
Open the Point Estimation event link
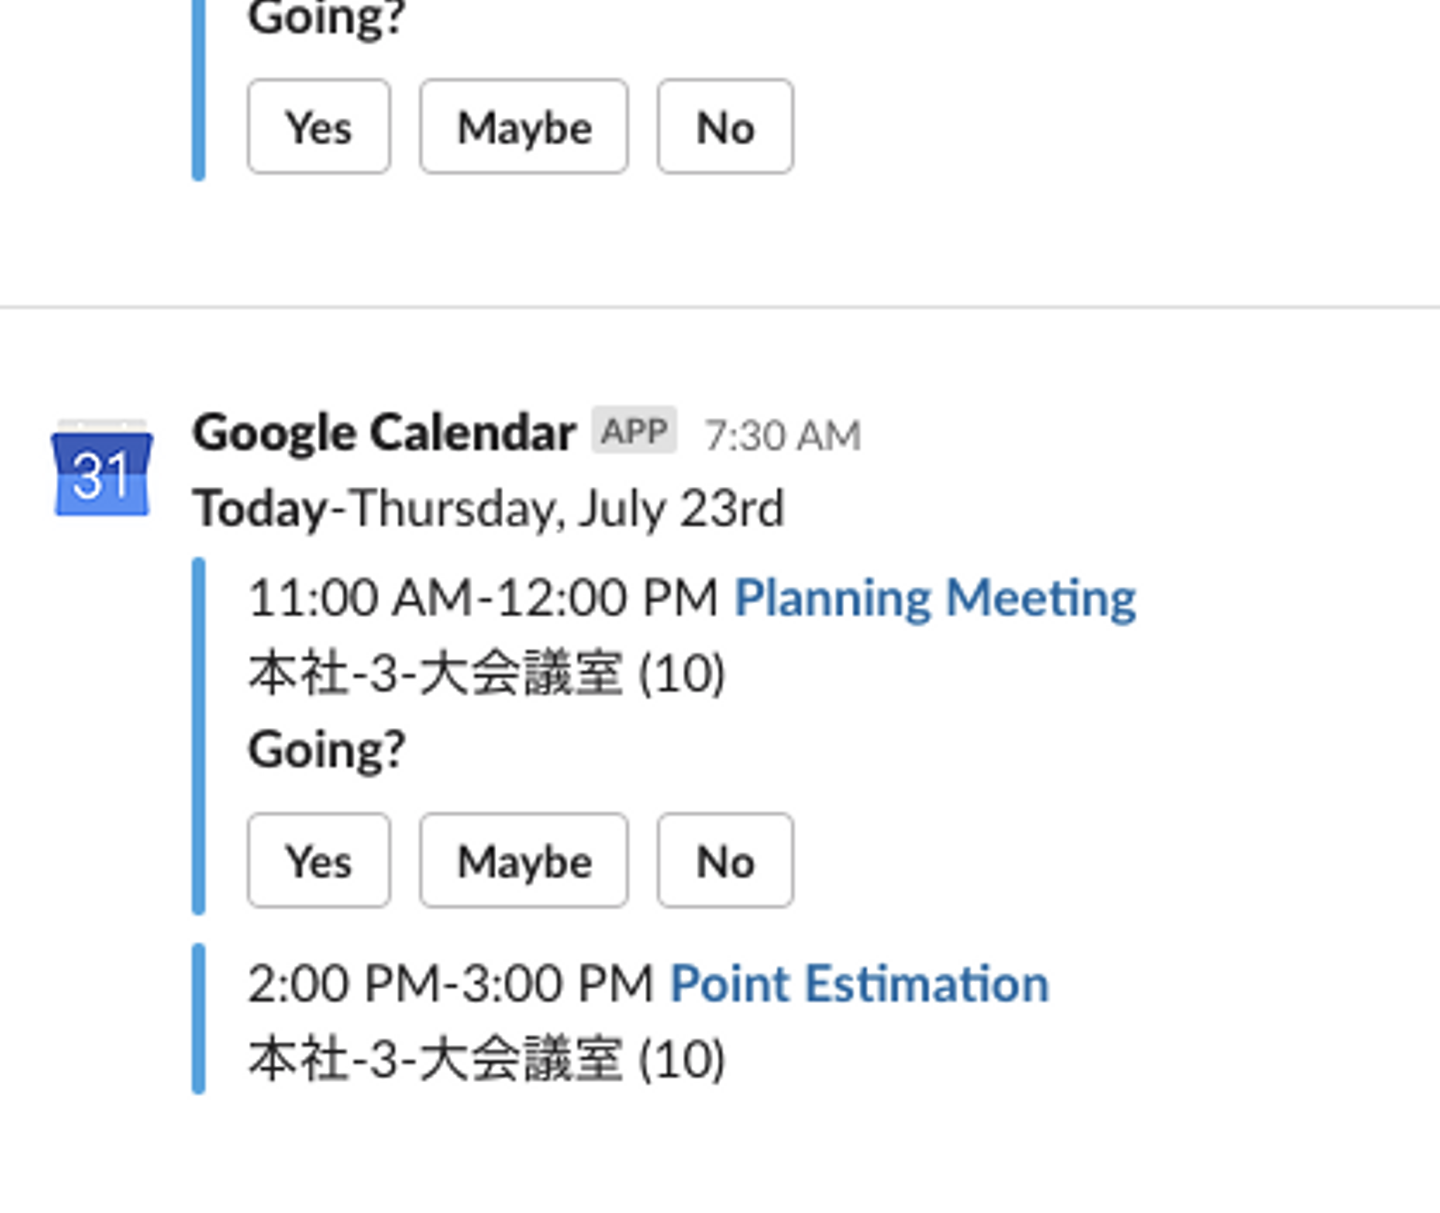[859, 984]
